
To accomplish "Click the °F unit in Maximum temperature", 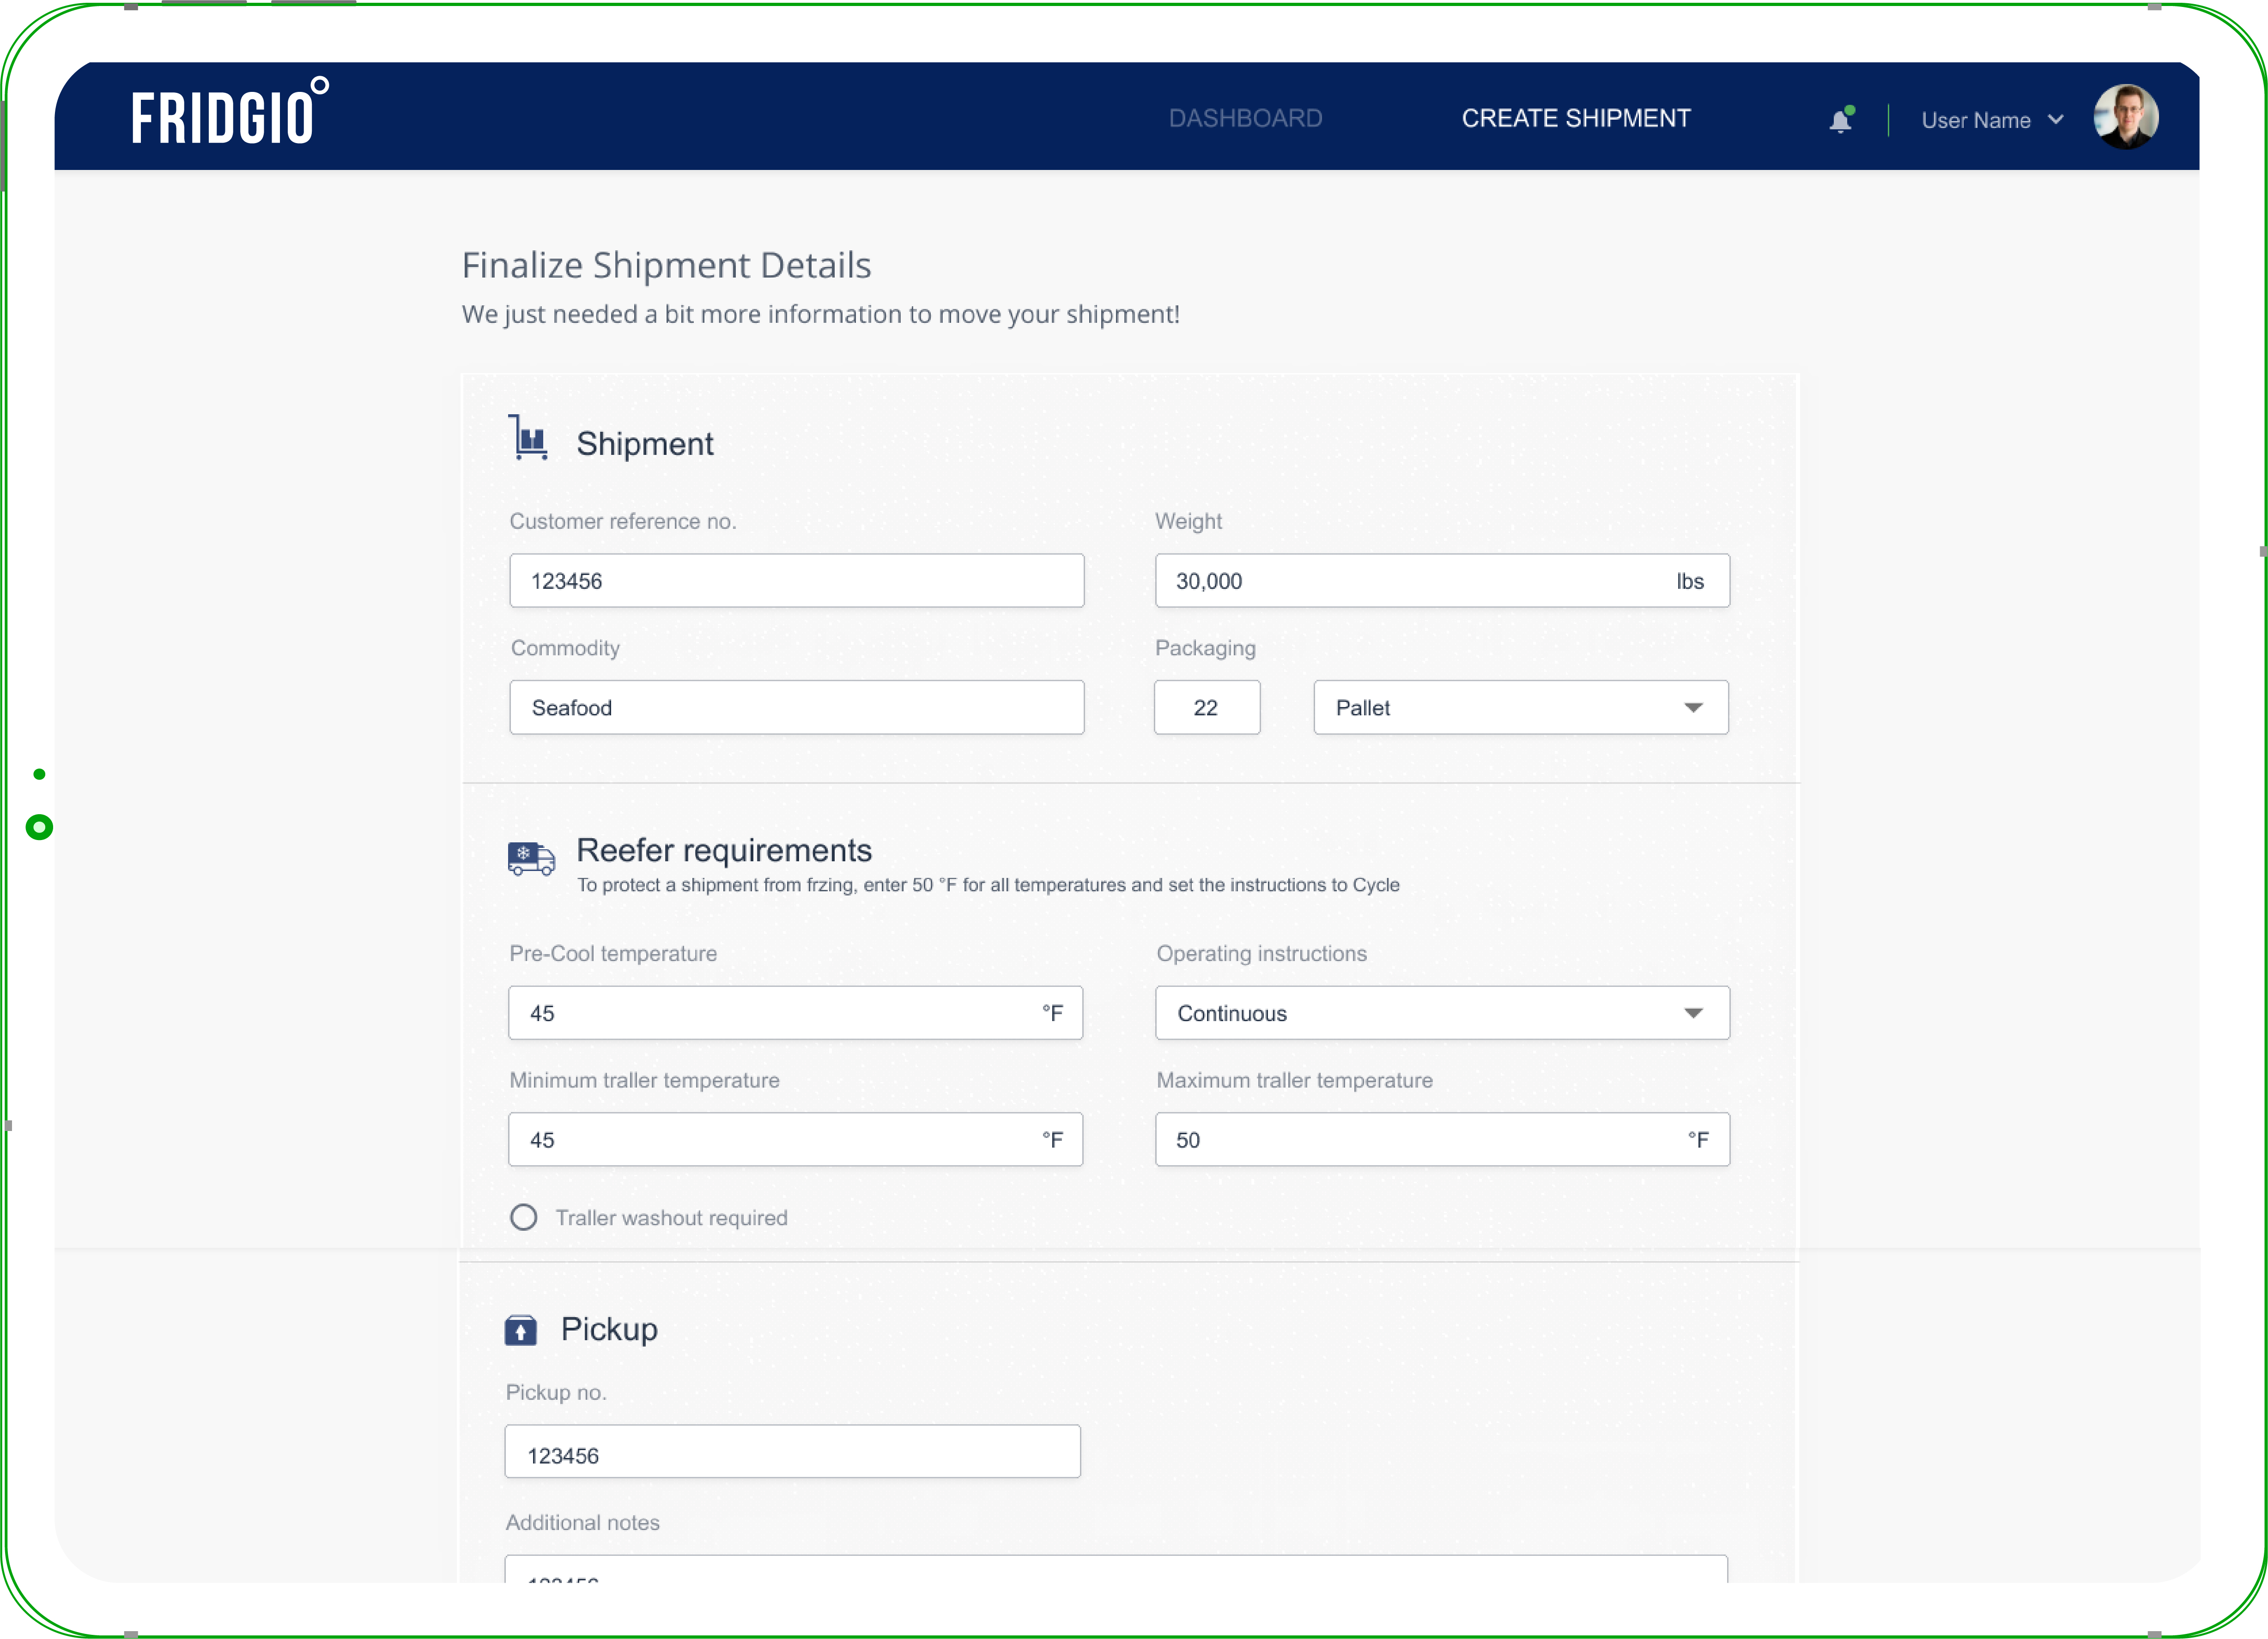I will tap(1698, 1140).
